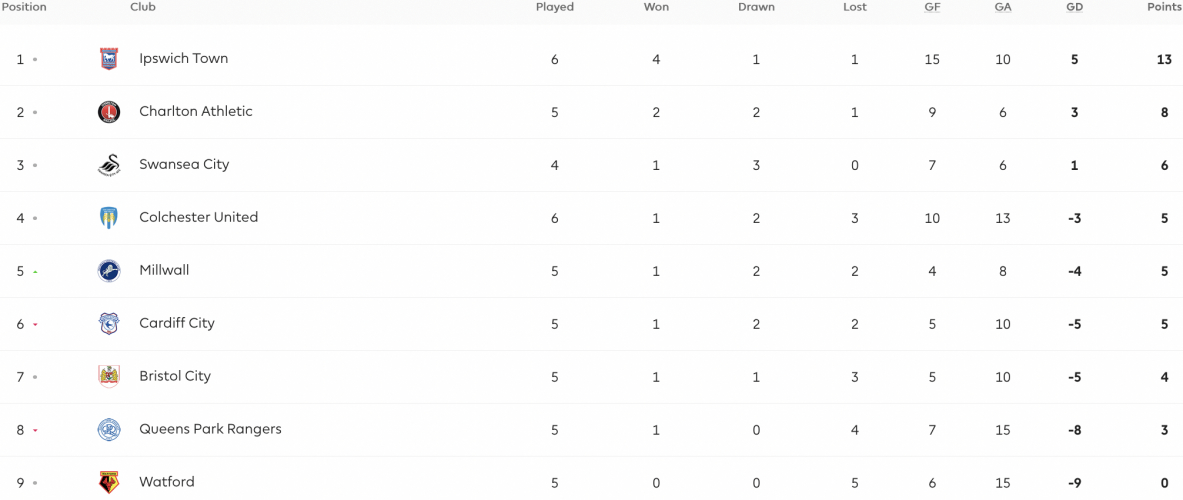Click the red down arrow at position 6

(x=35, y=324)
